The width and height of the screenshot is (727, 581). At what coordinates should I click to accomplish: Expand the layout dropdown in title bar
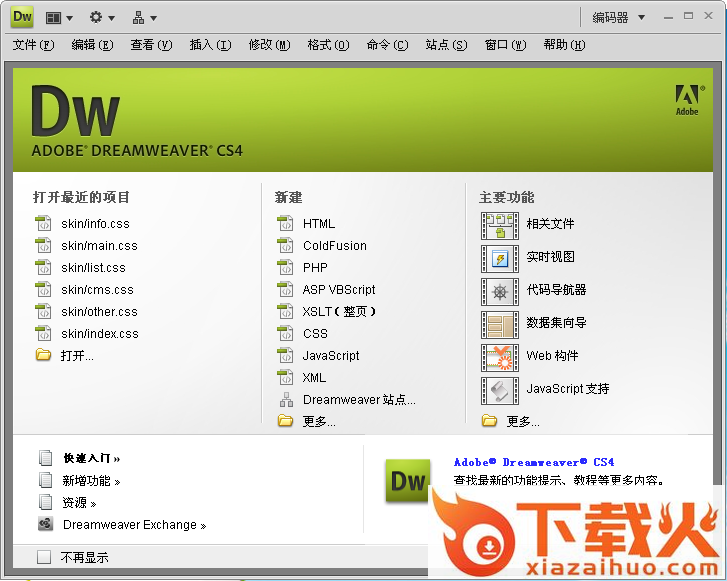pyautogui.click(x=59, y=17)
